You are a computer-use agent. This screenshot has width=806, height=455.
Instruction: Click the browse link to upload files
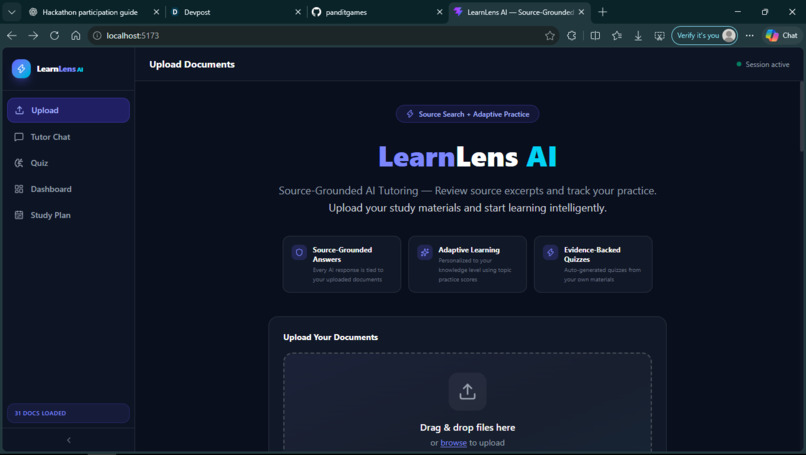tap(453, 443)
